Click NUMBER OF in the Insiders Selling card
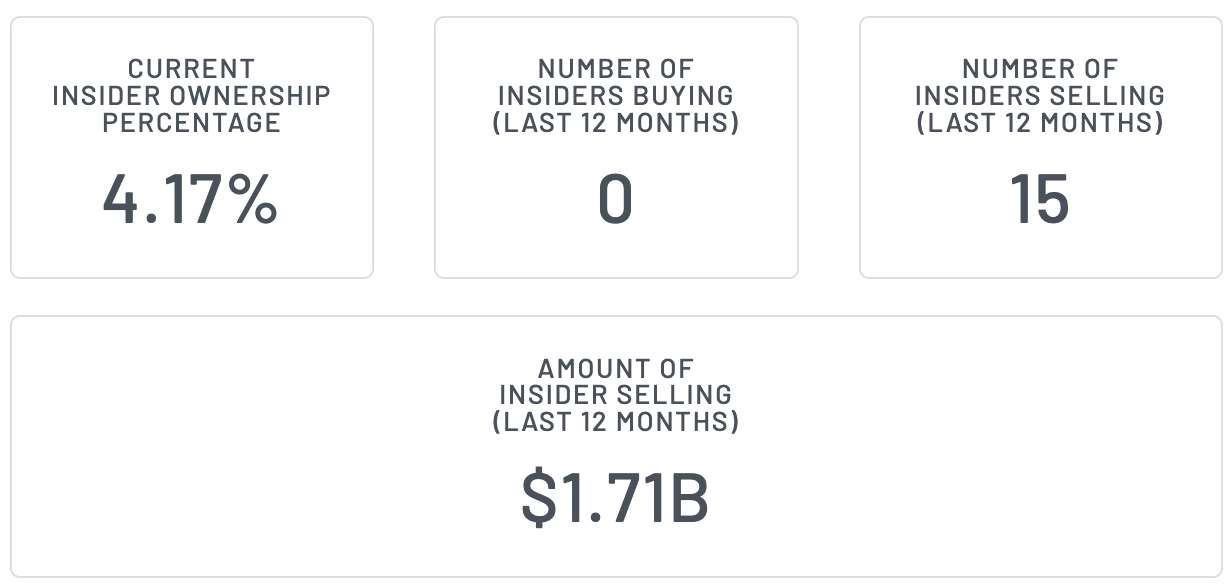Screen dimensions: 1226x584 click(x=1039, y=69)
